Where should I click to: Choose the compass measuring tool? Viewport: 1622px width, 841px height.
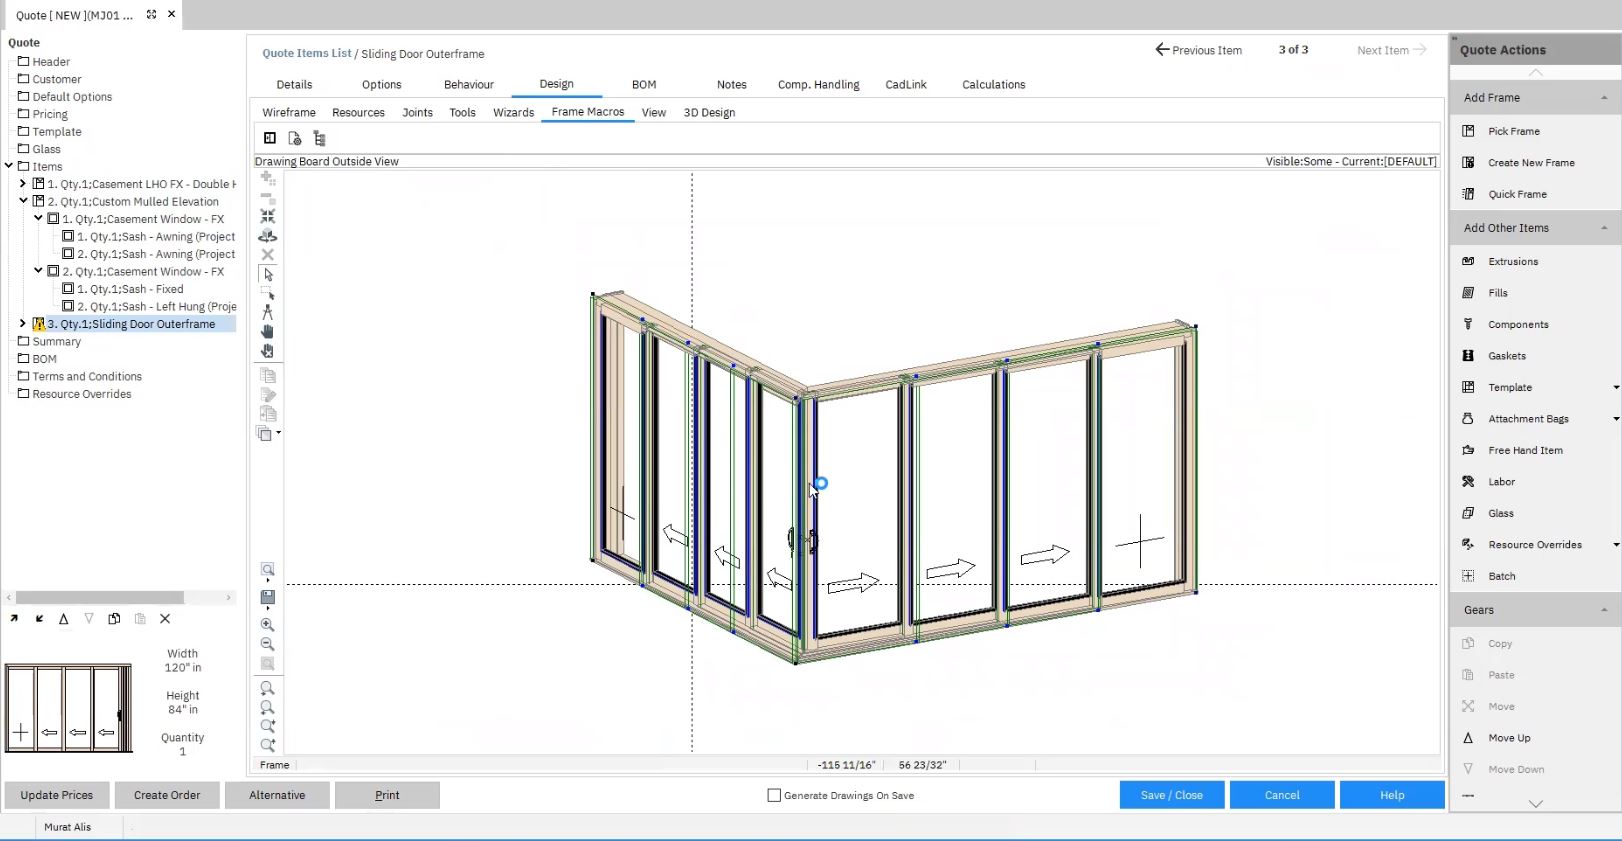pos(267,312)
